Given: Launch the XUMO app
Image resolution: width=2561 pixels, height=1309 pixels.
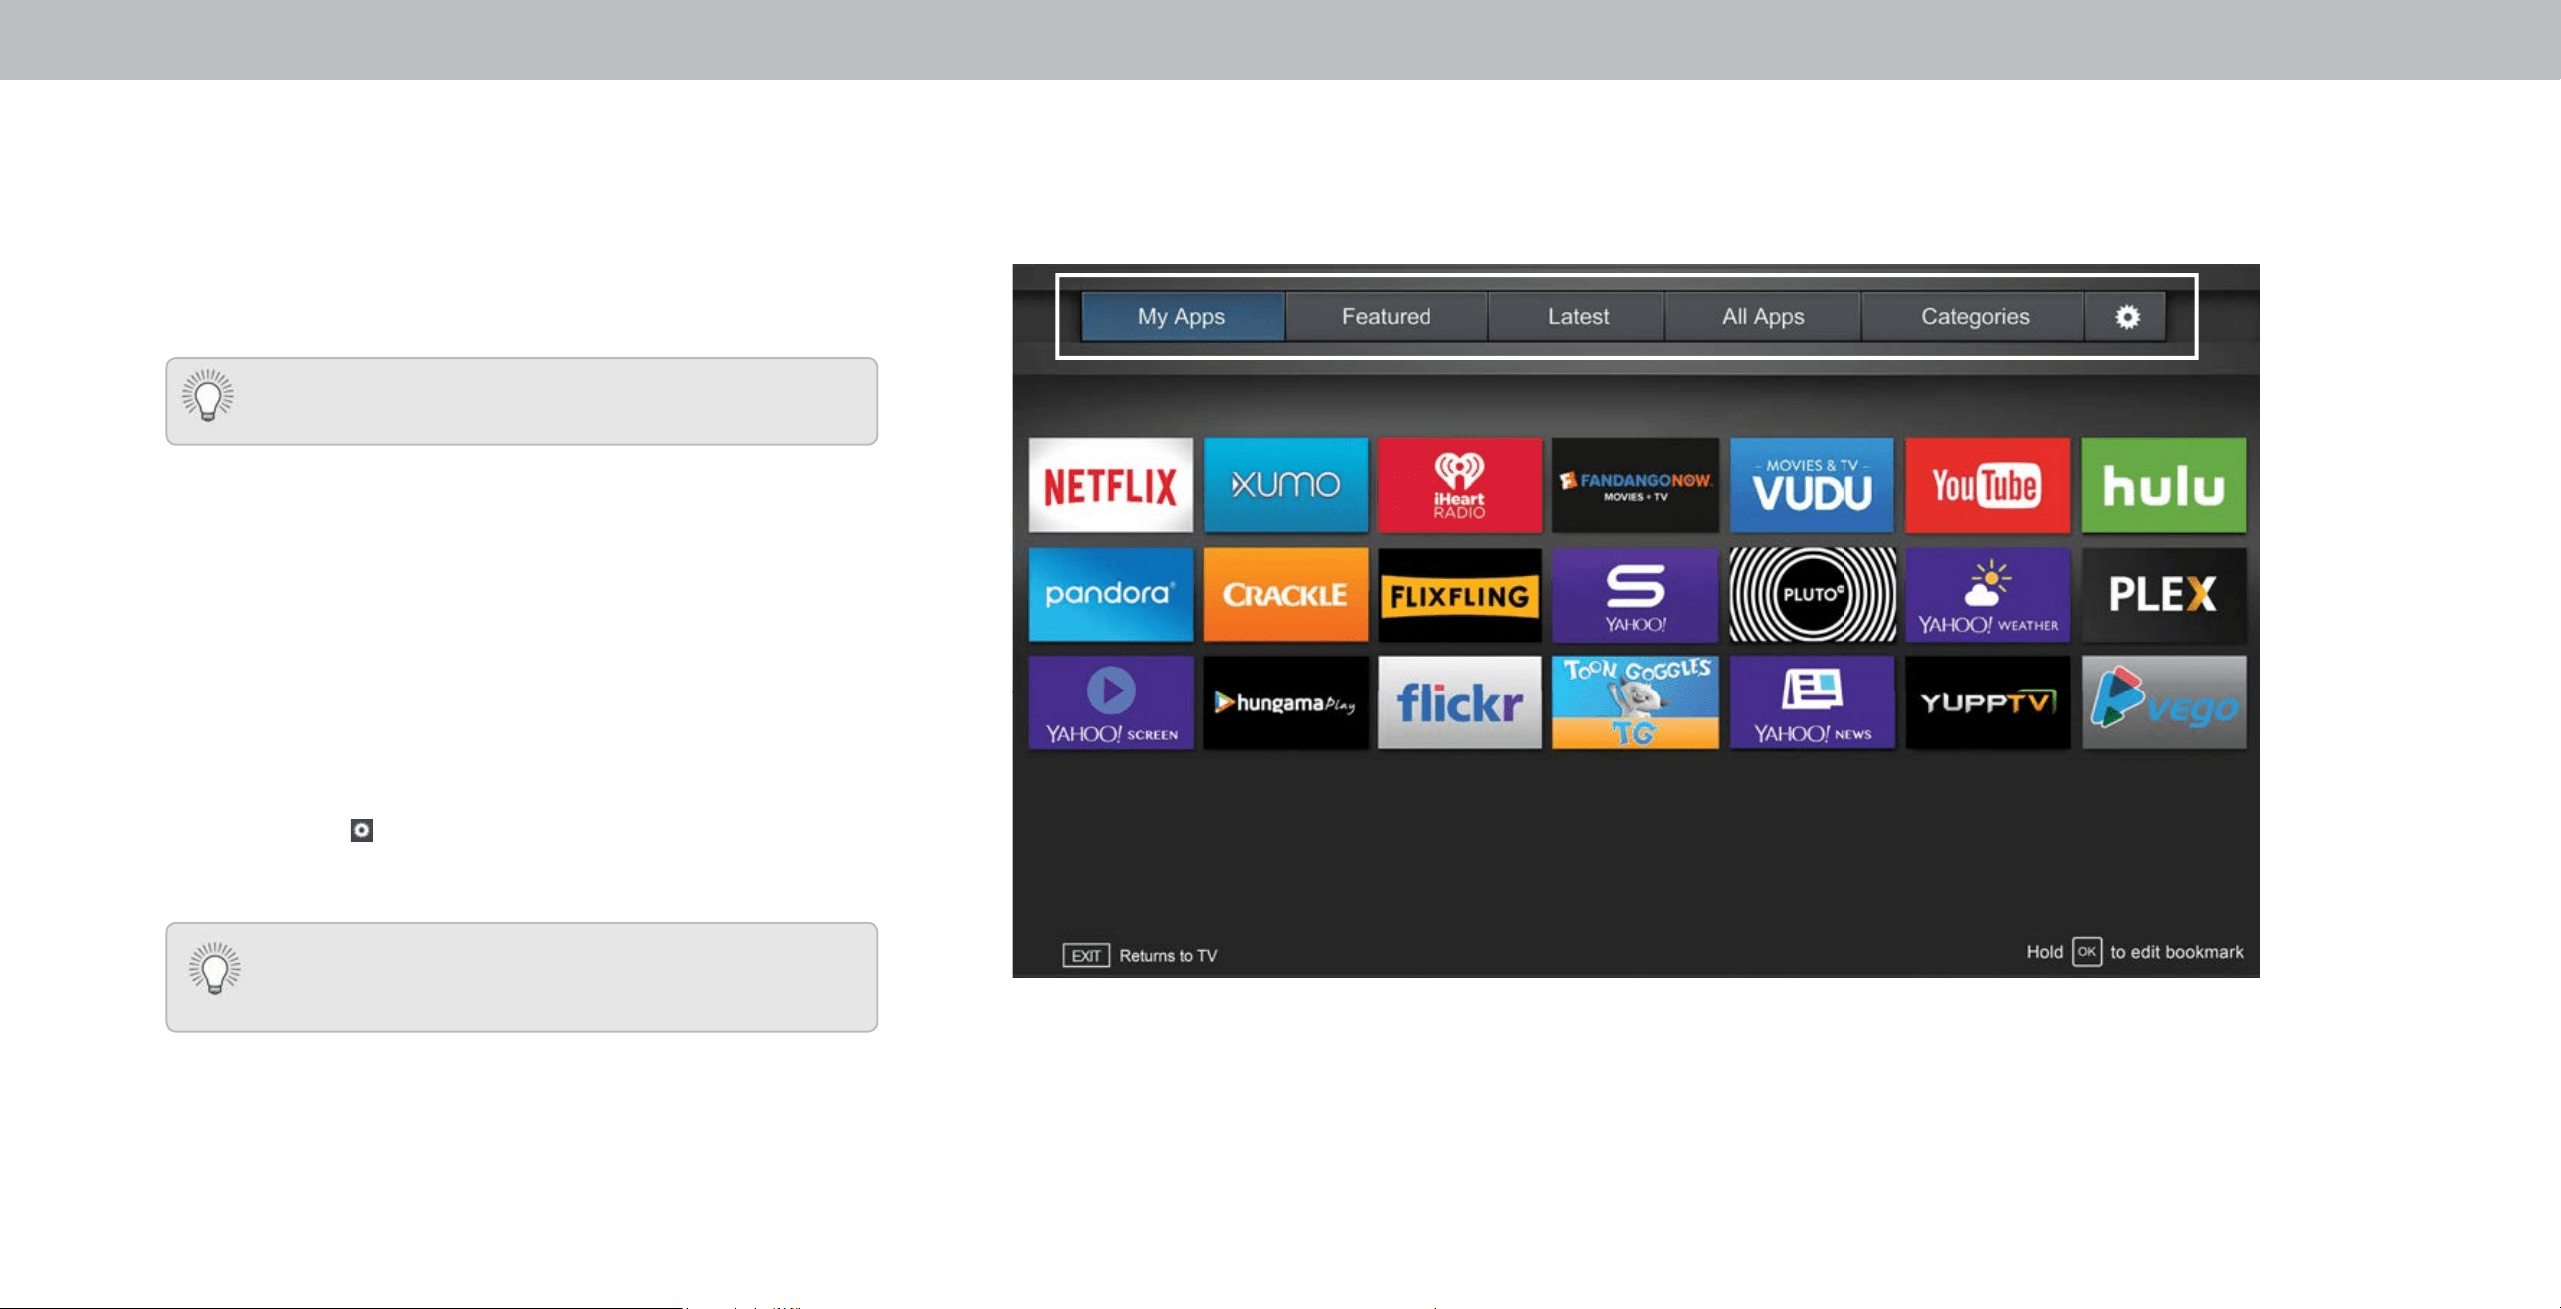Looking at the screenshot, I should [1286, 485].
